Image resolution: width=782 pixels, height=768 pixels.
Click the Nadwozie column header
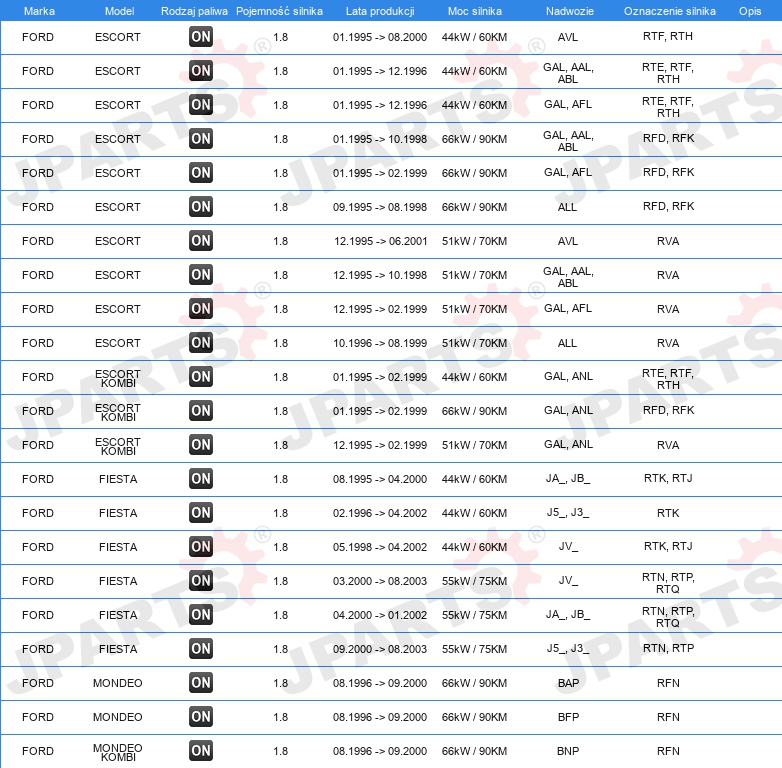coord(570,11)
